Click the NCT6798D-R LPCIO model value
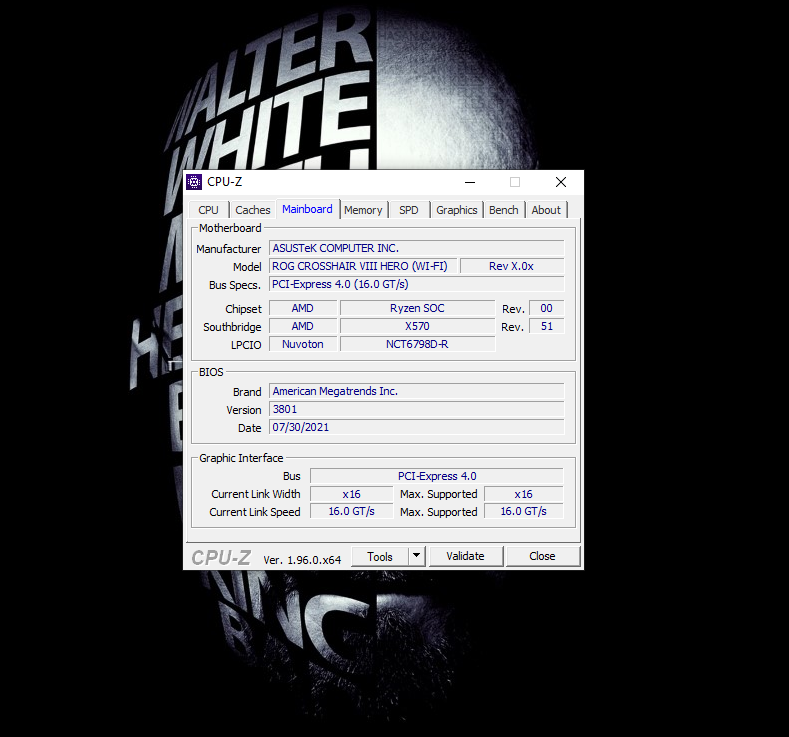The image size is (789, 737). point(418,344)
